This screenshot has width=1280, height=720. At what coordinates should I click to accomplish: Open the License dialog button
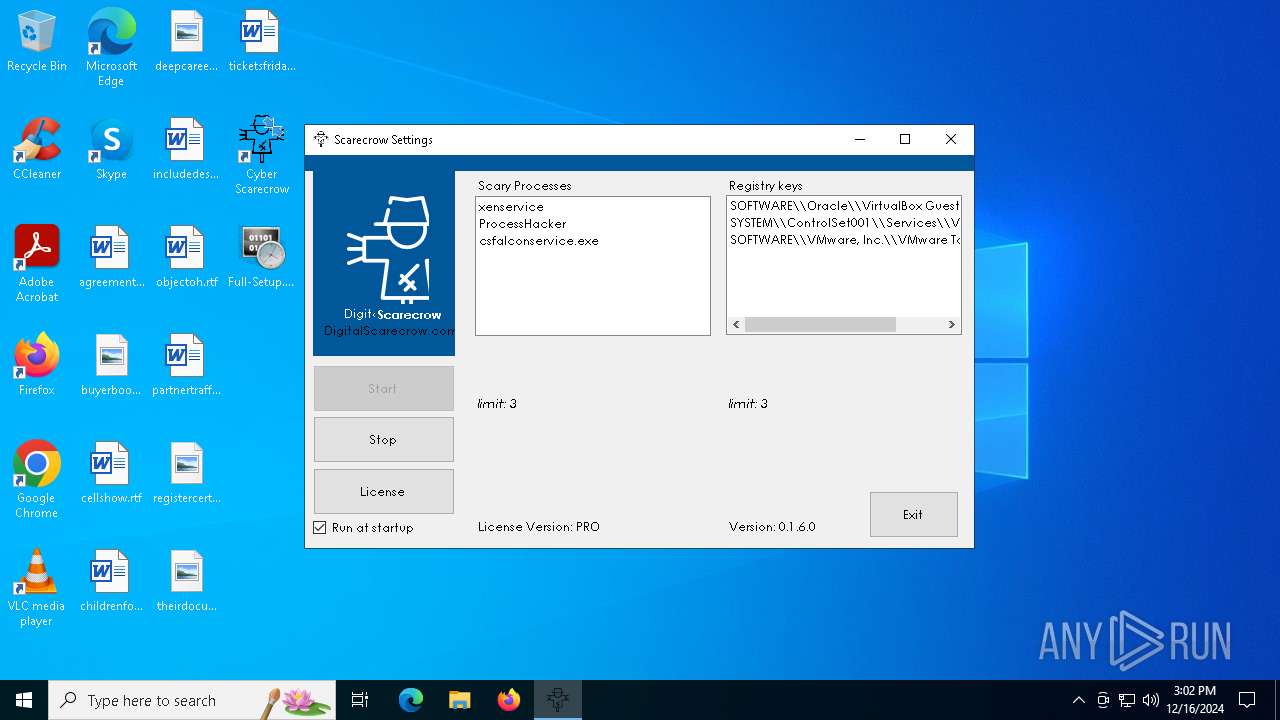point(384,491)
